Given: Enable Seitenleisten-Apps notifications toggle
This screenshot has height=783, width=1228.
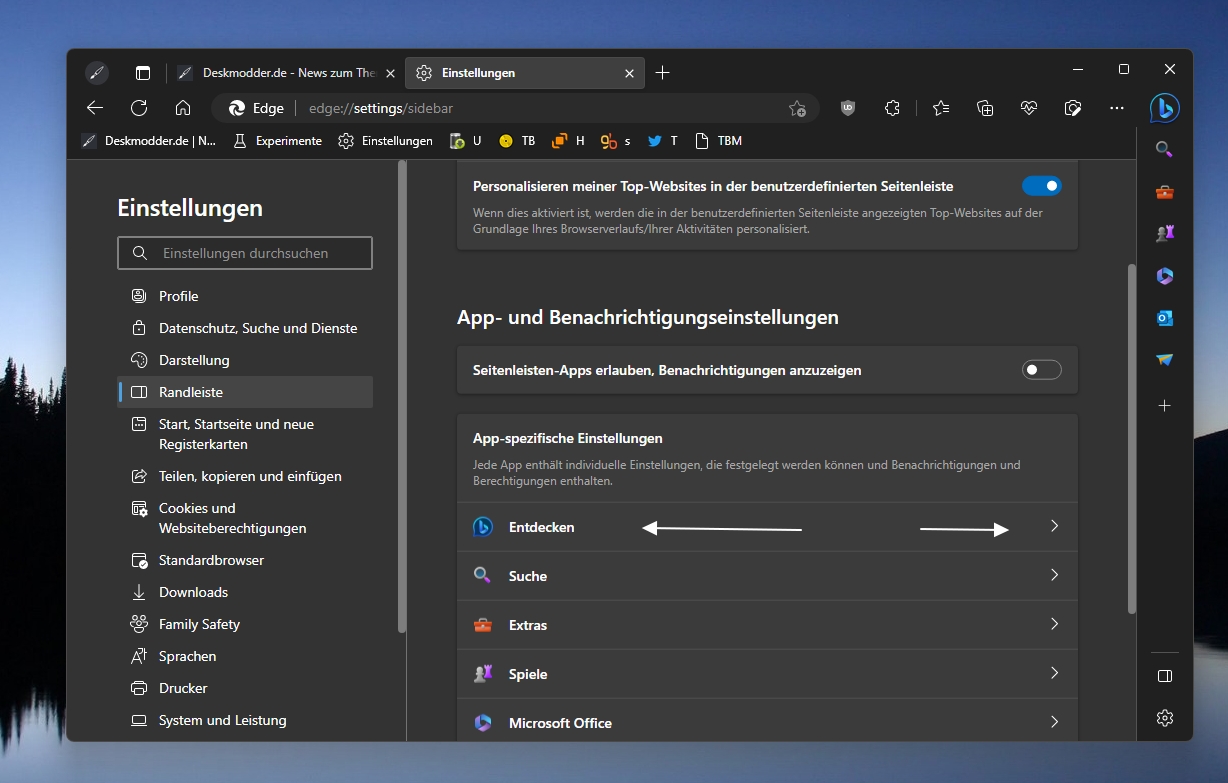Looking at the screenshot, I should tap(1041, 370).
